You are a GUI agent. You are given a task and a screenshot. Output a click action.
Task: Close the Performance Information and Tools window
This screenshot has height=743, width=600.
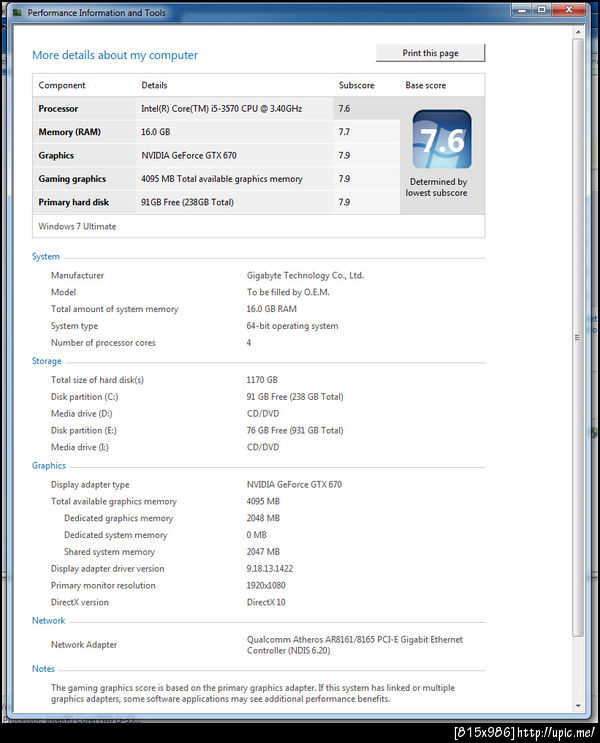569,9
